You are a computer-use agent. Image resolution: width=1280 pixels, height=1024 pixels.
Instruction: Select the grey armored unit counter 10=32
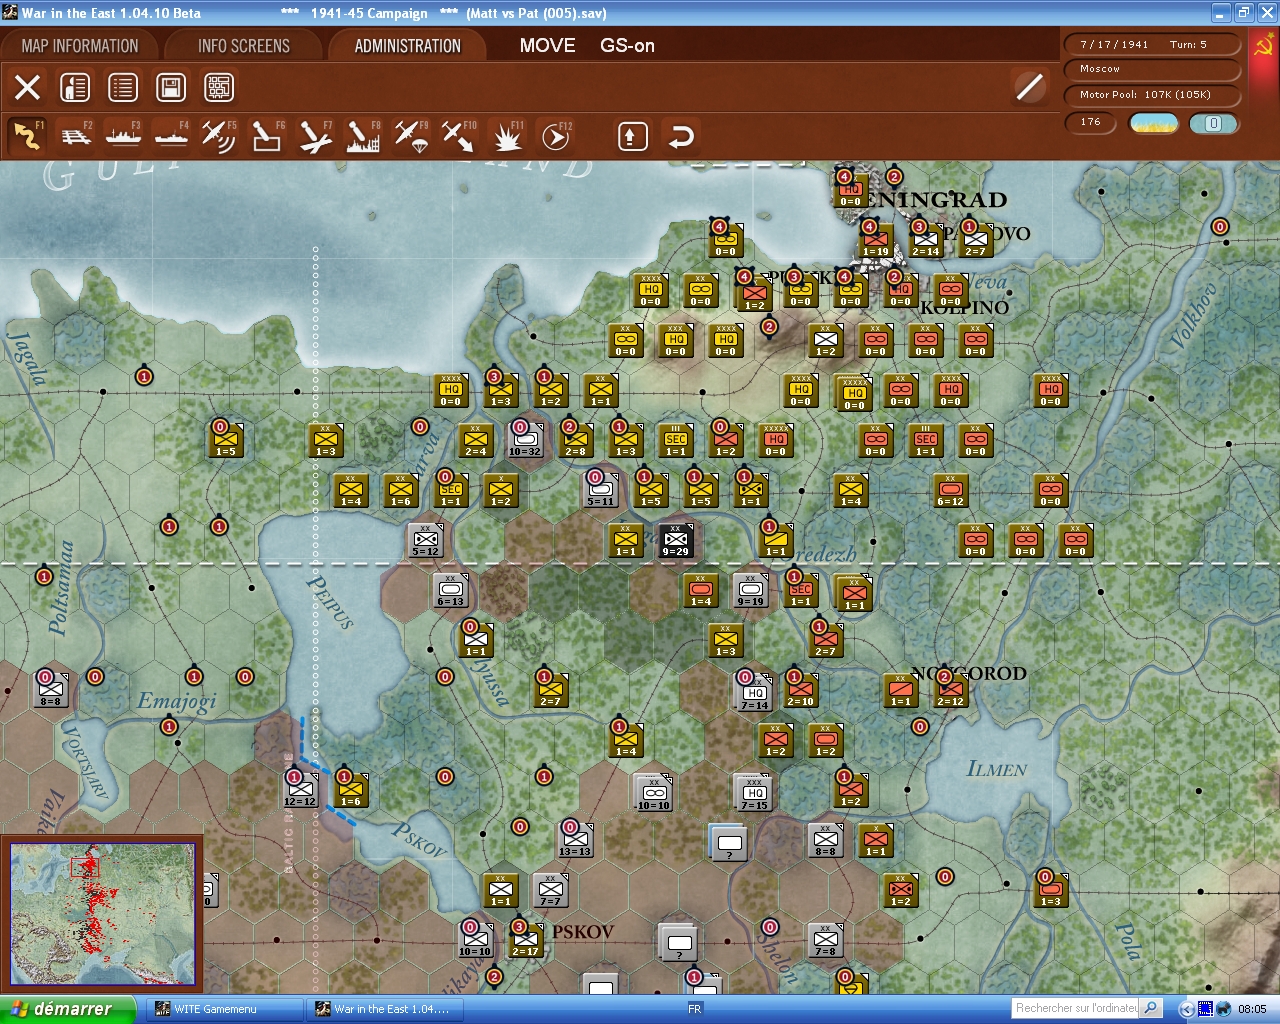[525, 441]
